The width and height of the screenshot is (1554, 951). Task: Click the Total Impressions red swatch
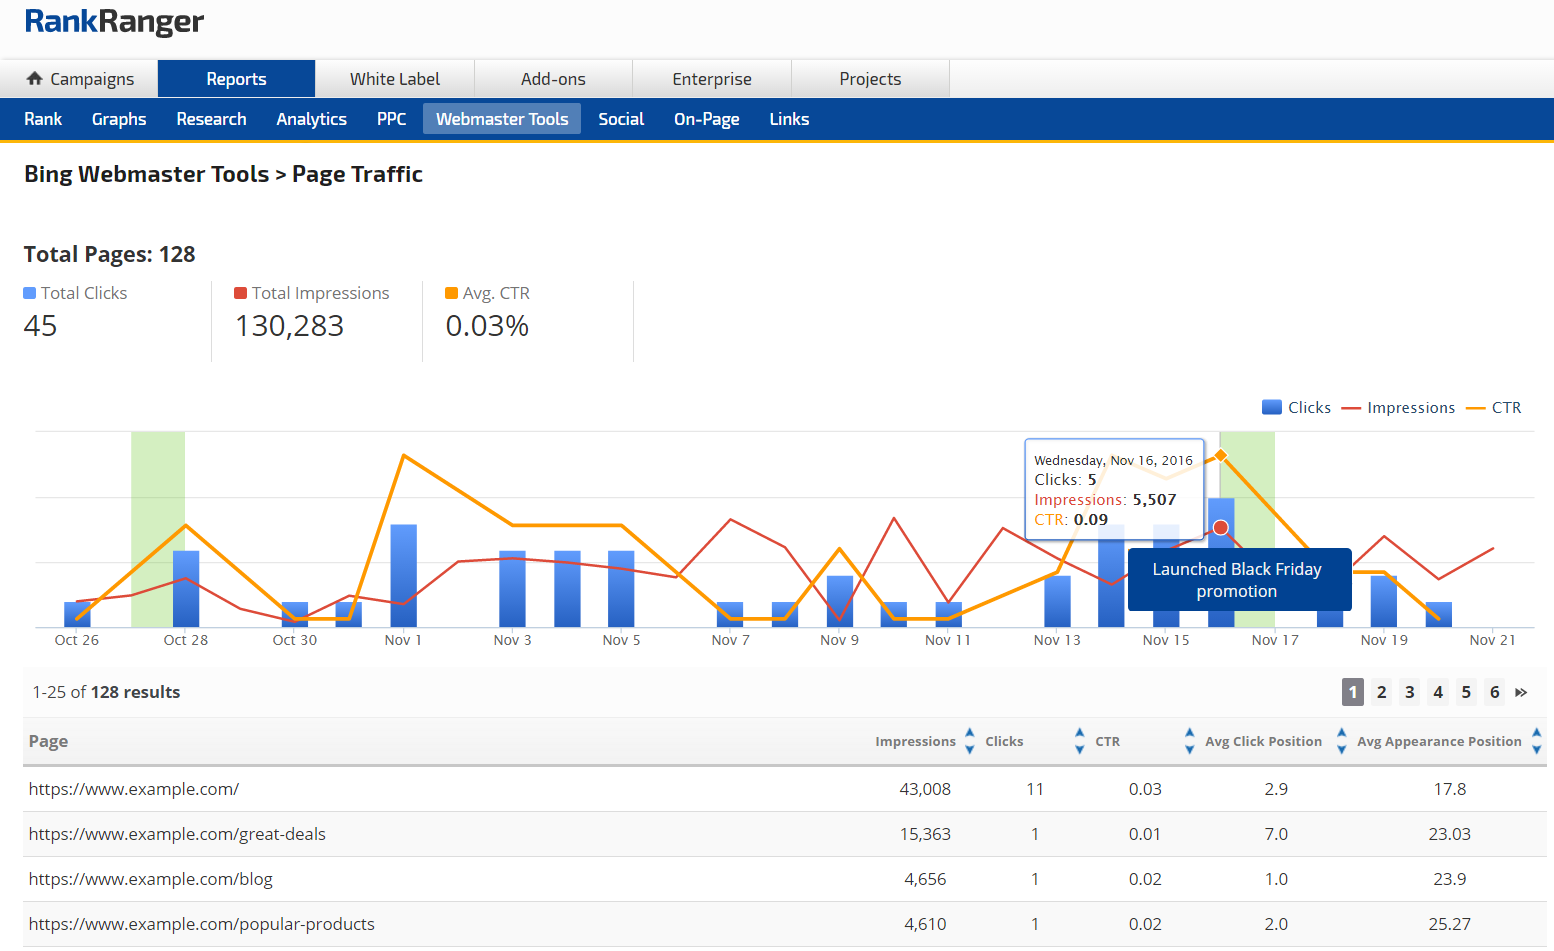240,293
